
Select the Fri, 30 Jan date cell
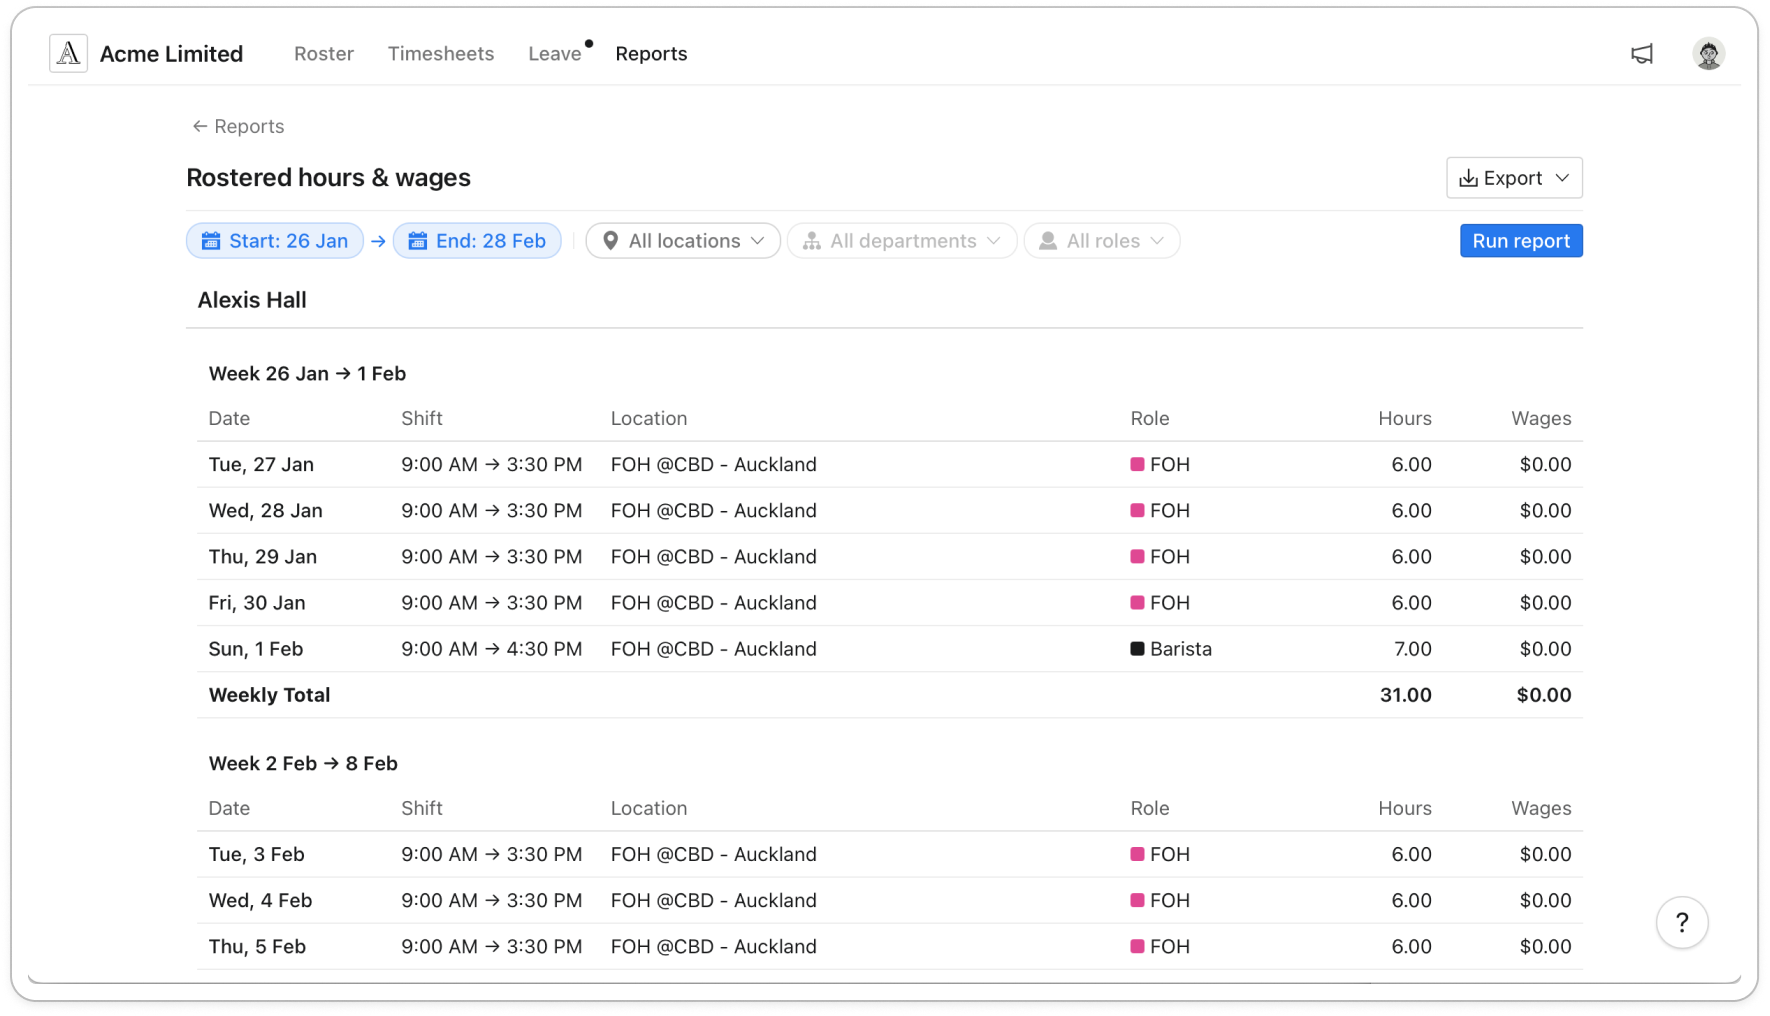click(257, 602)
